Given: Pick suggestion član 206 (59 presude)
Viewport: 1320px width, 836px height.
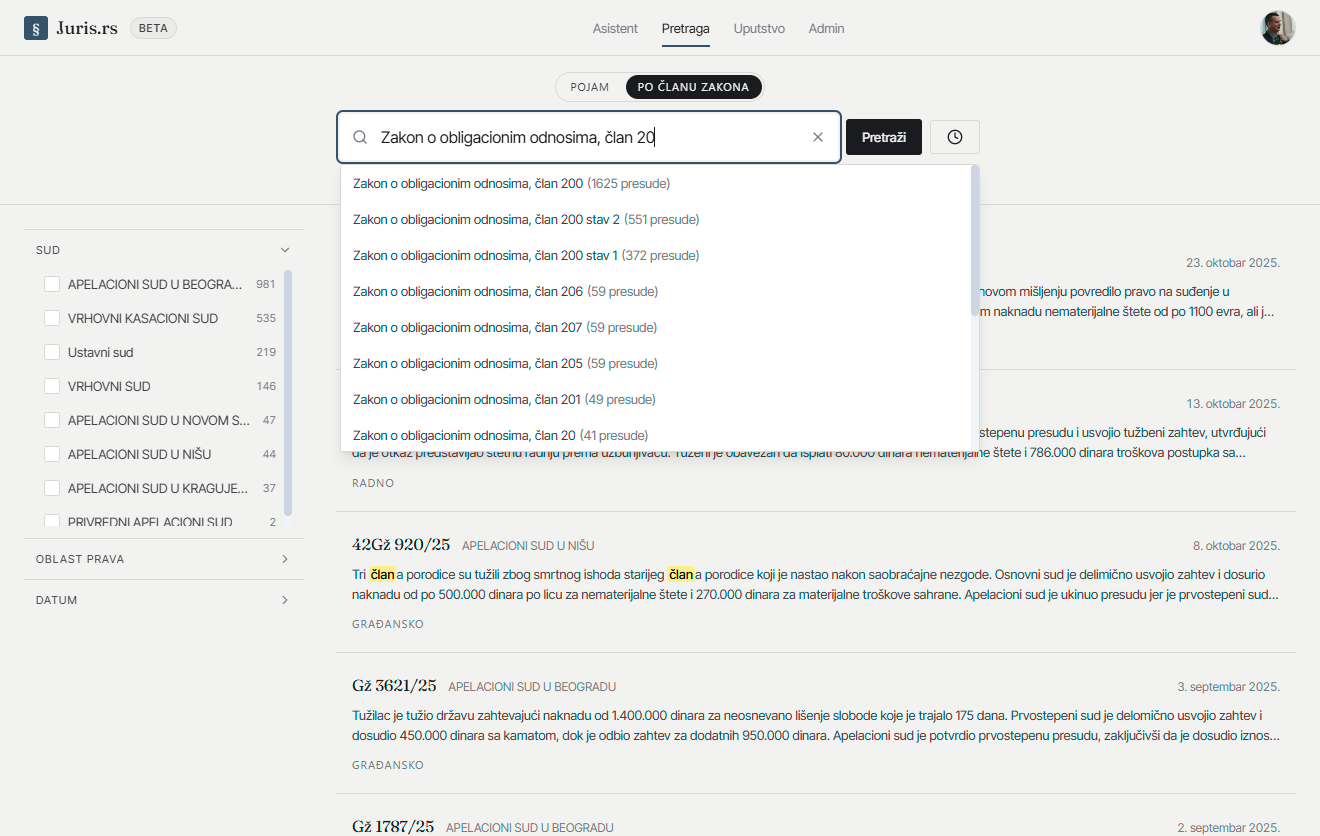Looking at the screenshot, I should (x=655, y=292).
